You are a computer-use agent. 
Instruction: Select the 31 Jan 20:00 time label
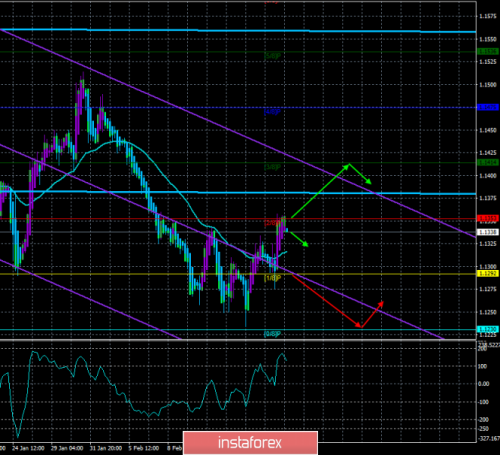pyautogui.click(x=106, y=448)
